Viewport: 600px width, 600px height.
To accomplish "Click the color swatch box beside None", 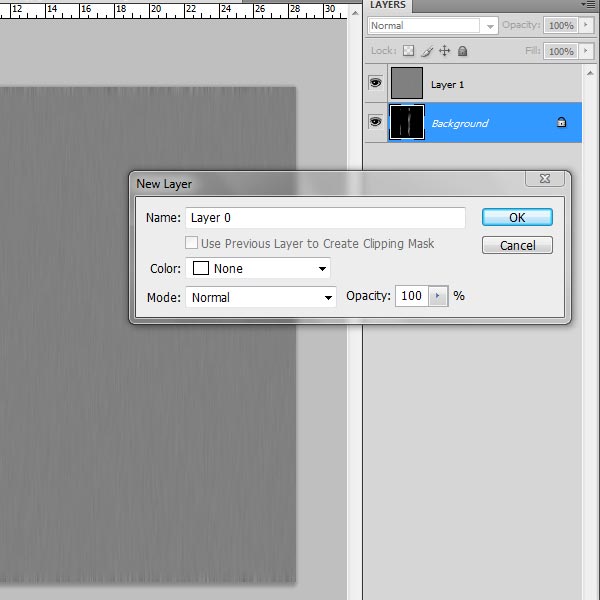I will (201, 268).
